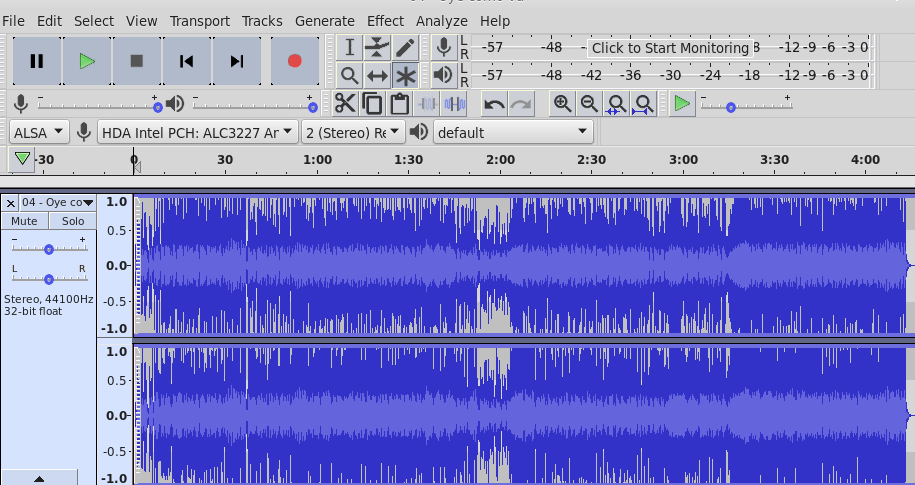
Task: Click the Stereo, 44100Hz track info text
Action: pyautogui.click(x=48, y=299)
